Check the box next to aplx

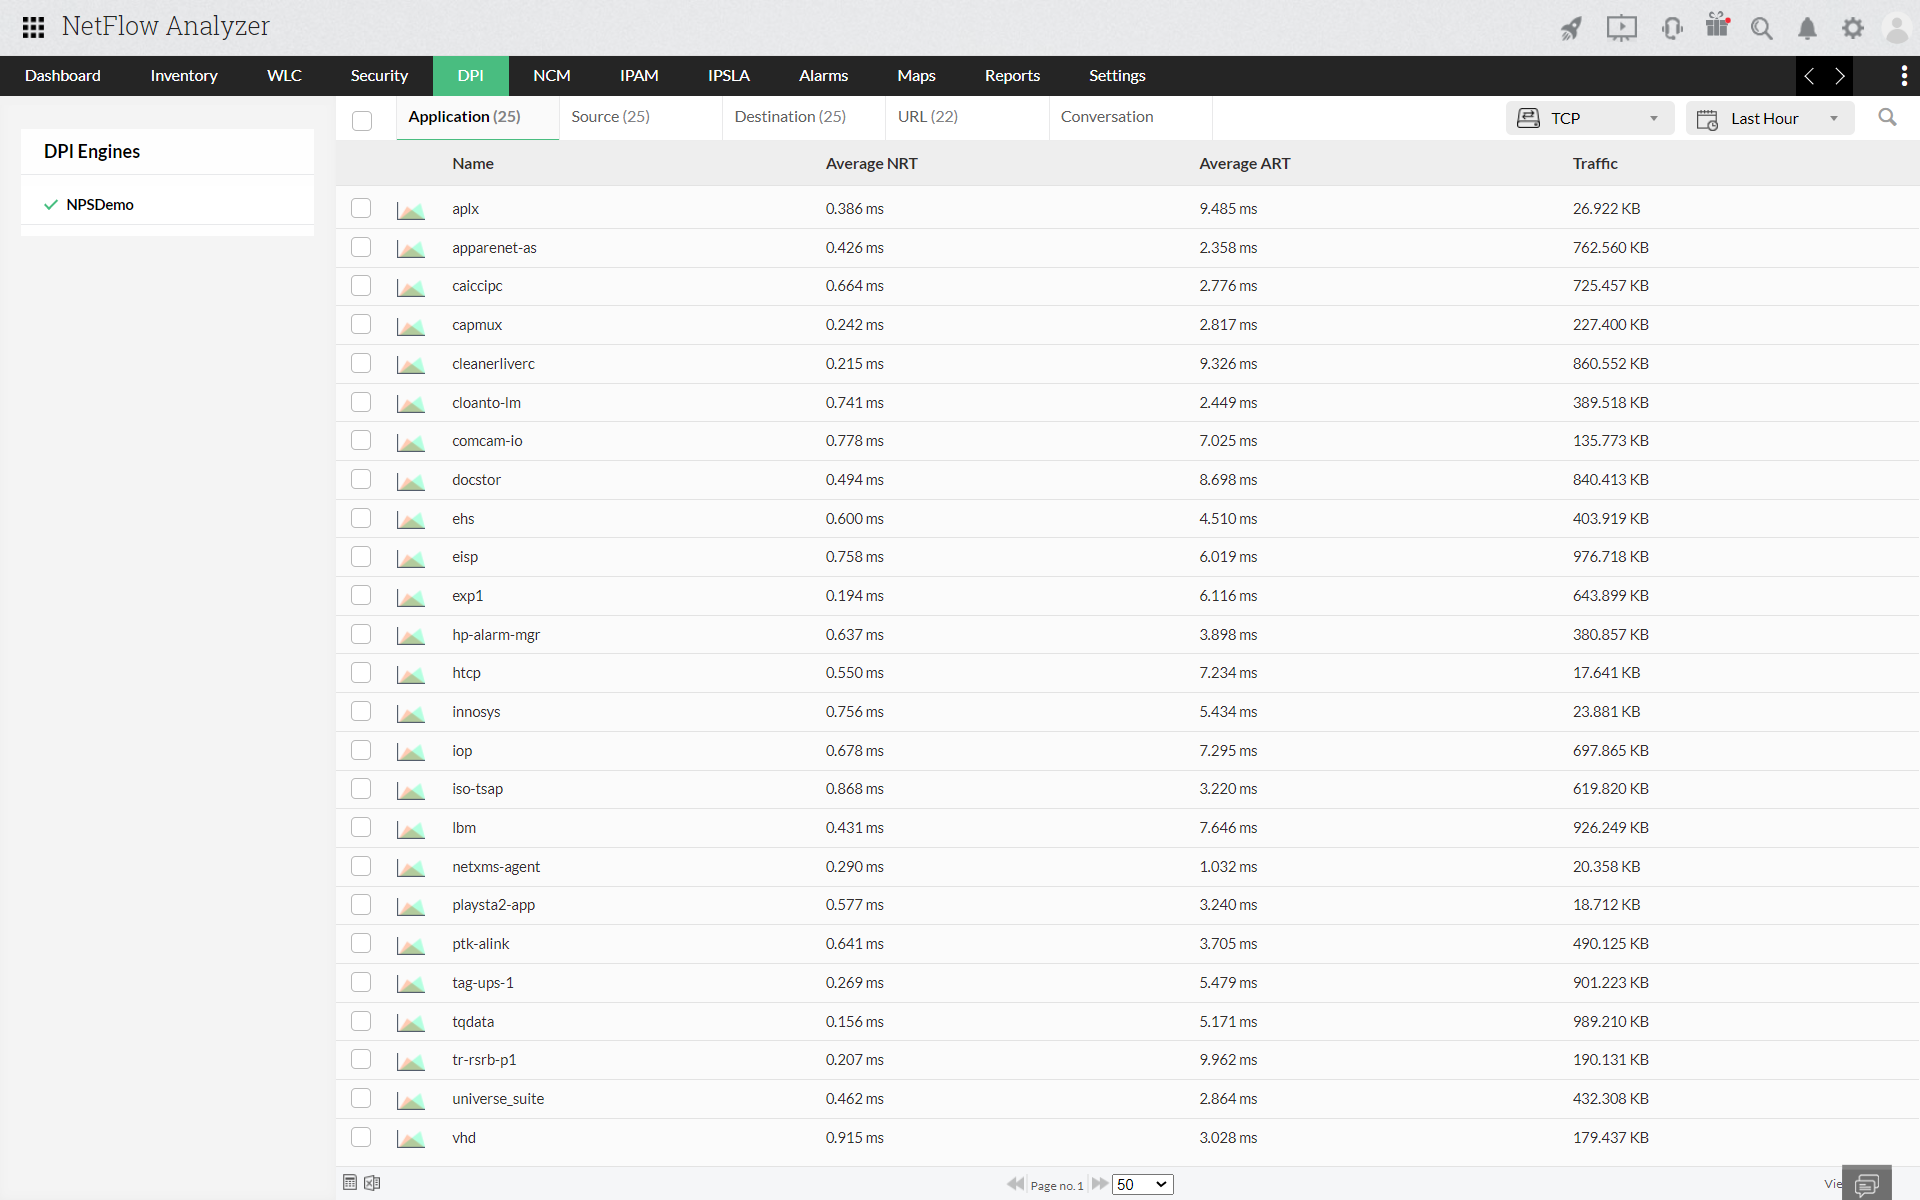[361, 208]
